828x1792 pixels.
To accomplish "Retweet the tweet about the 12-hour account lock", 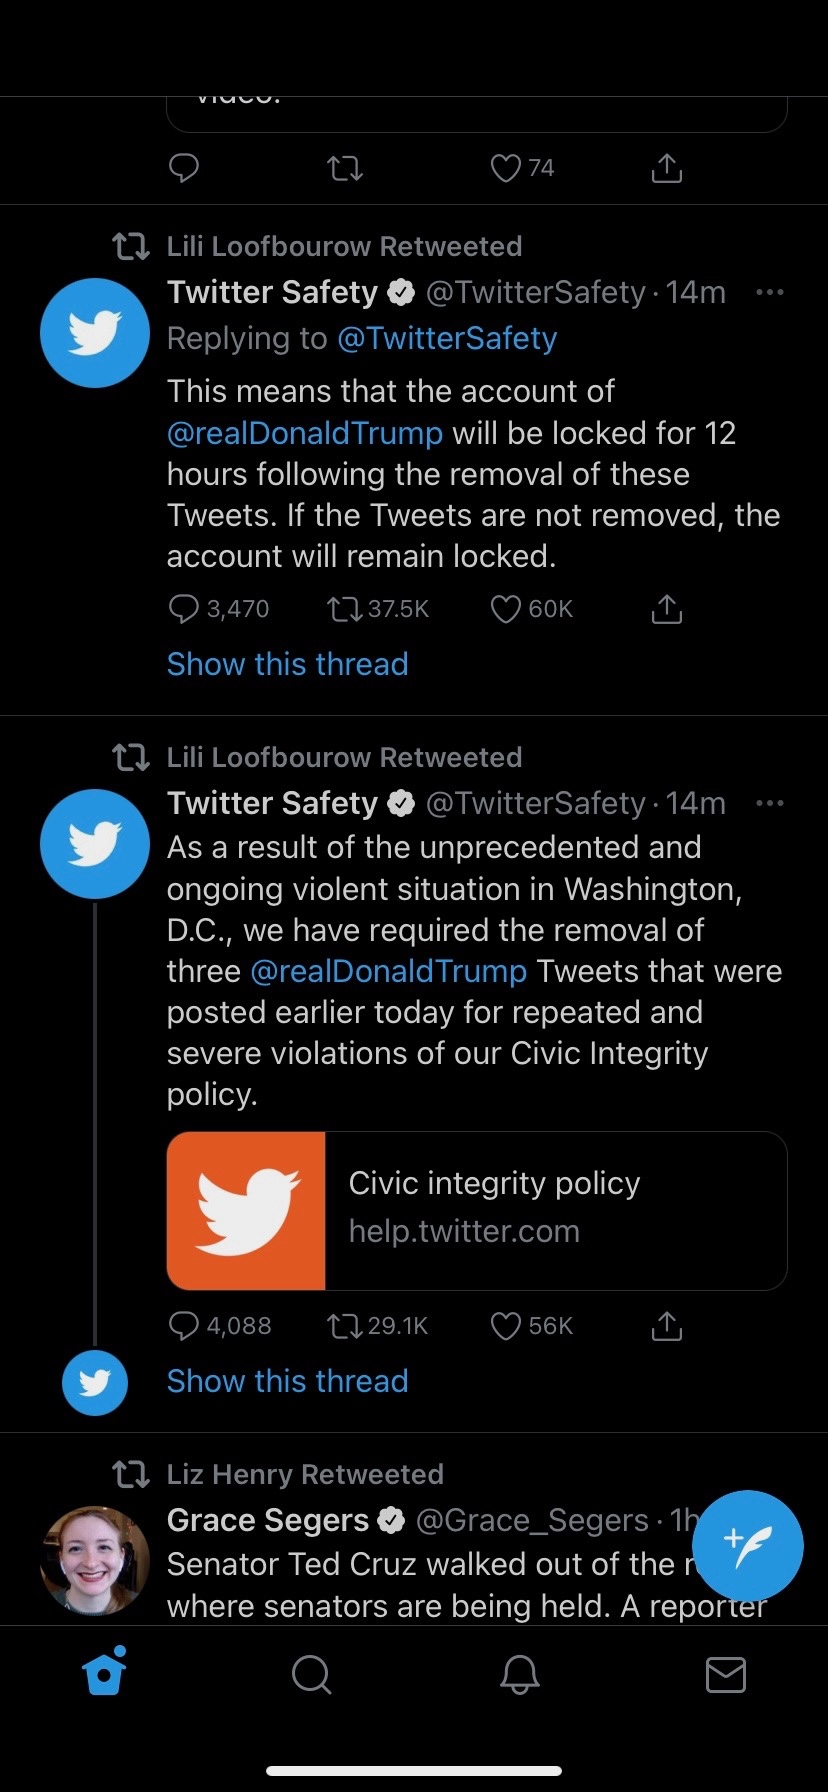I will pos(345,609).
